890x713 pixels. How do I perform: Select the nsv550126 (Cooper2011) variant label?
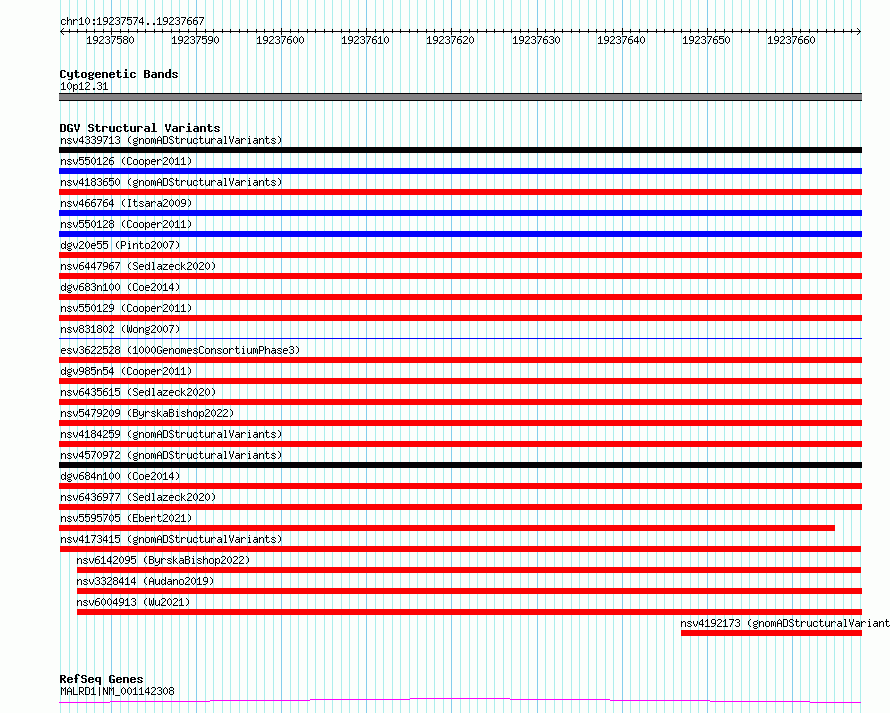[x=126, y=161]
